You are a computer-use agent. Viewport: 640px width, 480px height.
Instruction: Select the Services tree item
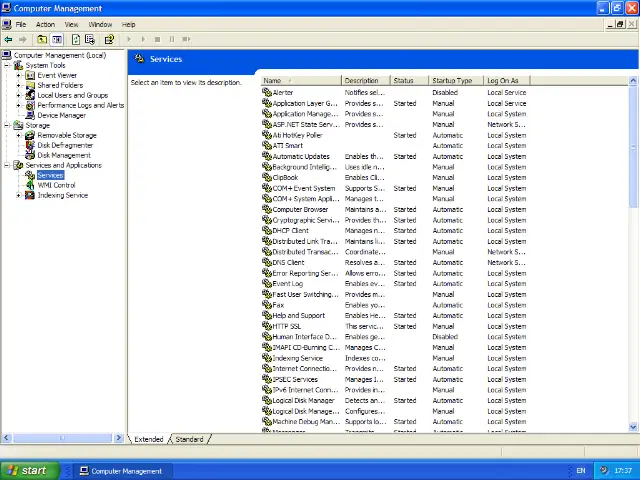point(51,175)
